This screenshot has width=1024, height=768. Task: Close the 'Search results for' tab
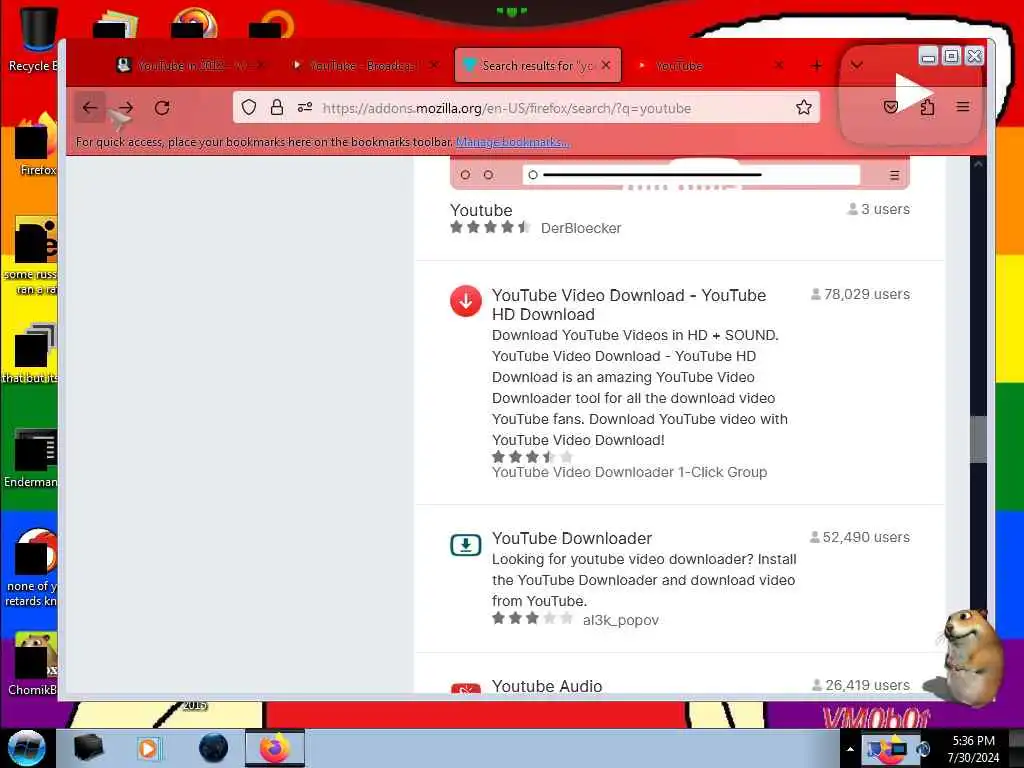click(606, 65)
